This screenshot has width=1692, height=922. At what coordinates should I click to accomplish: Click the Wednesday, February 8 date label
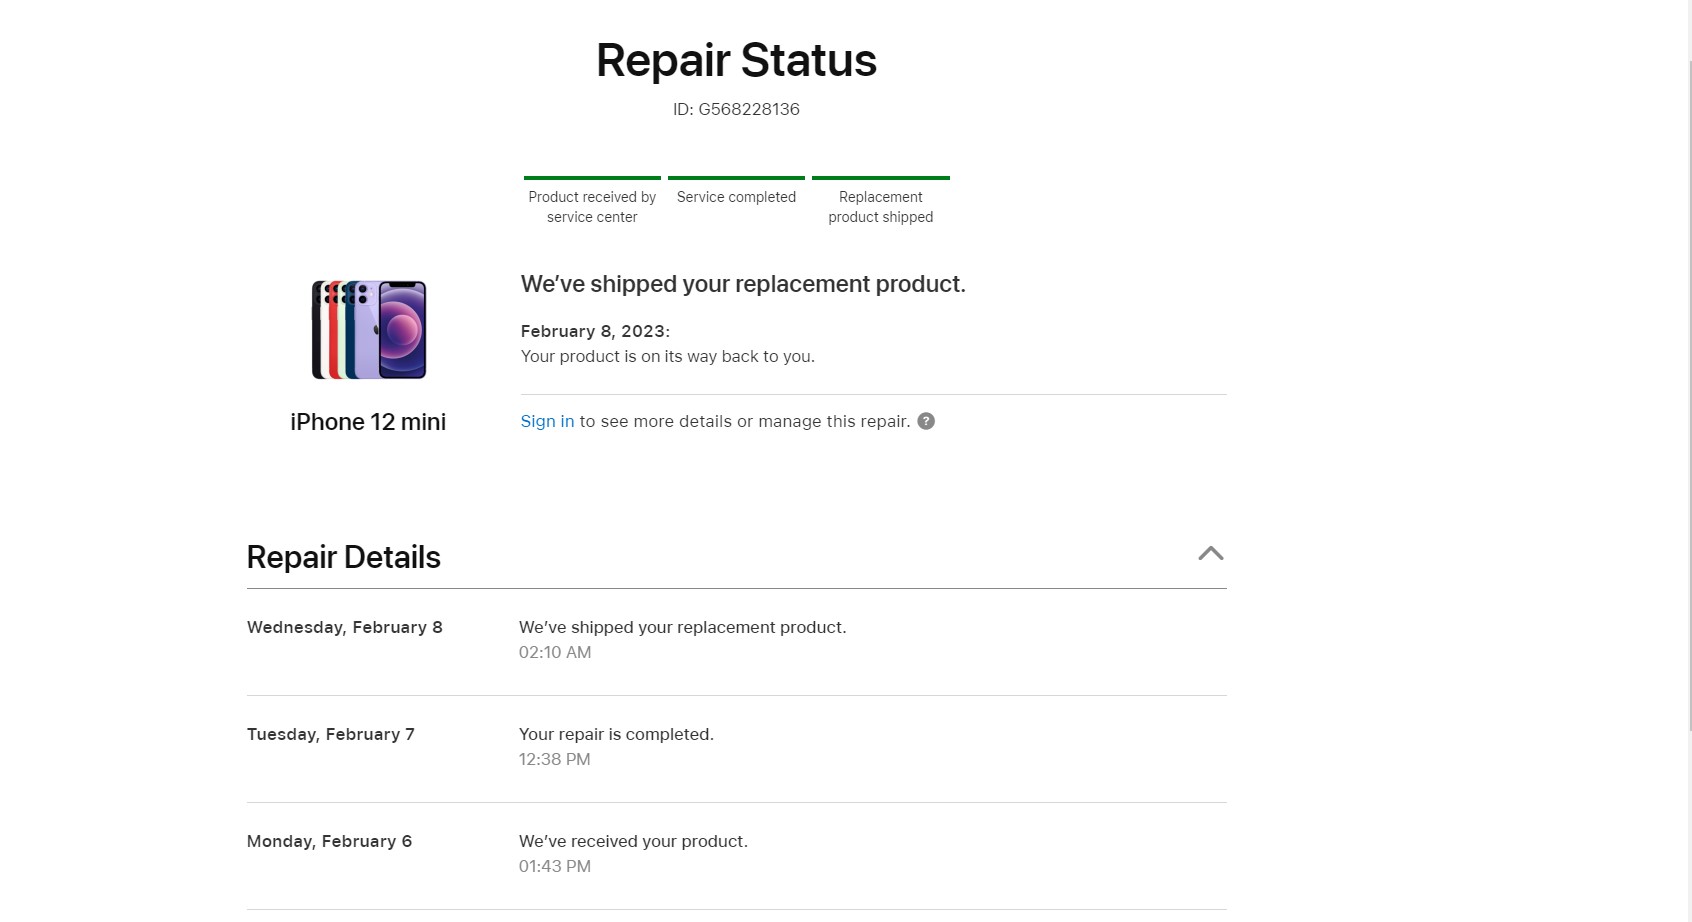pos(345,627)
